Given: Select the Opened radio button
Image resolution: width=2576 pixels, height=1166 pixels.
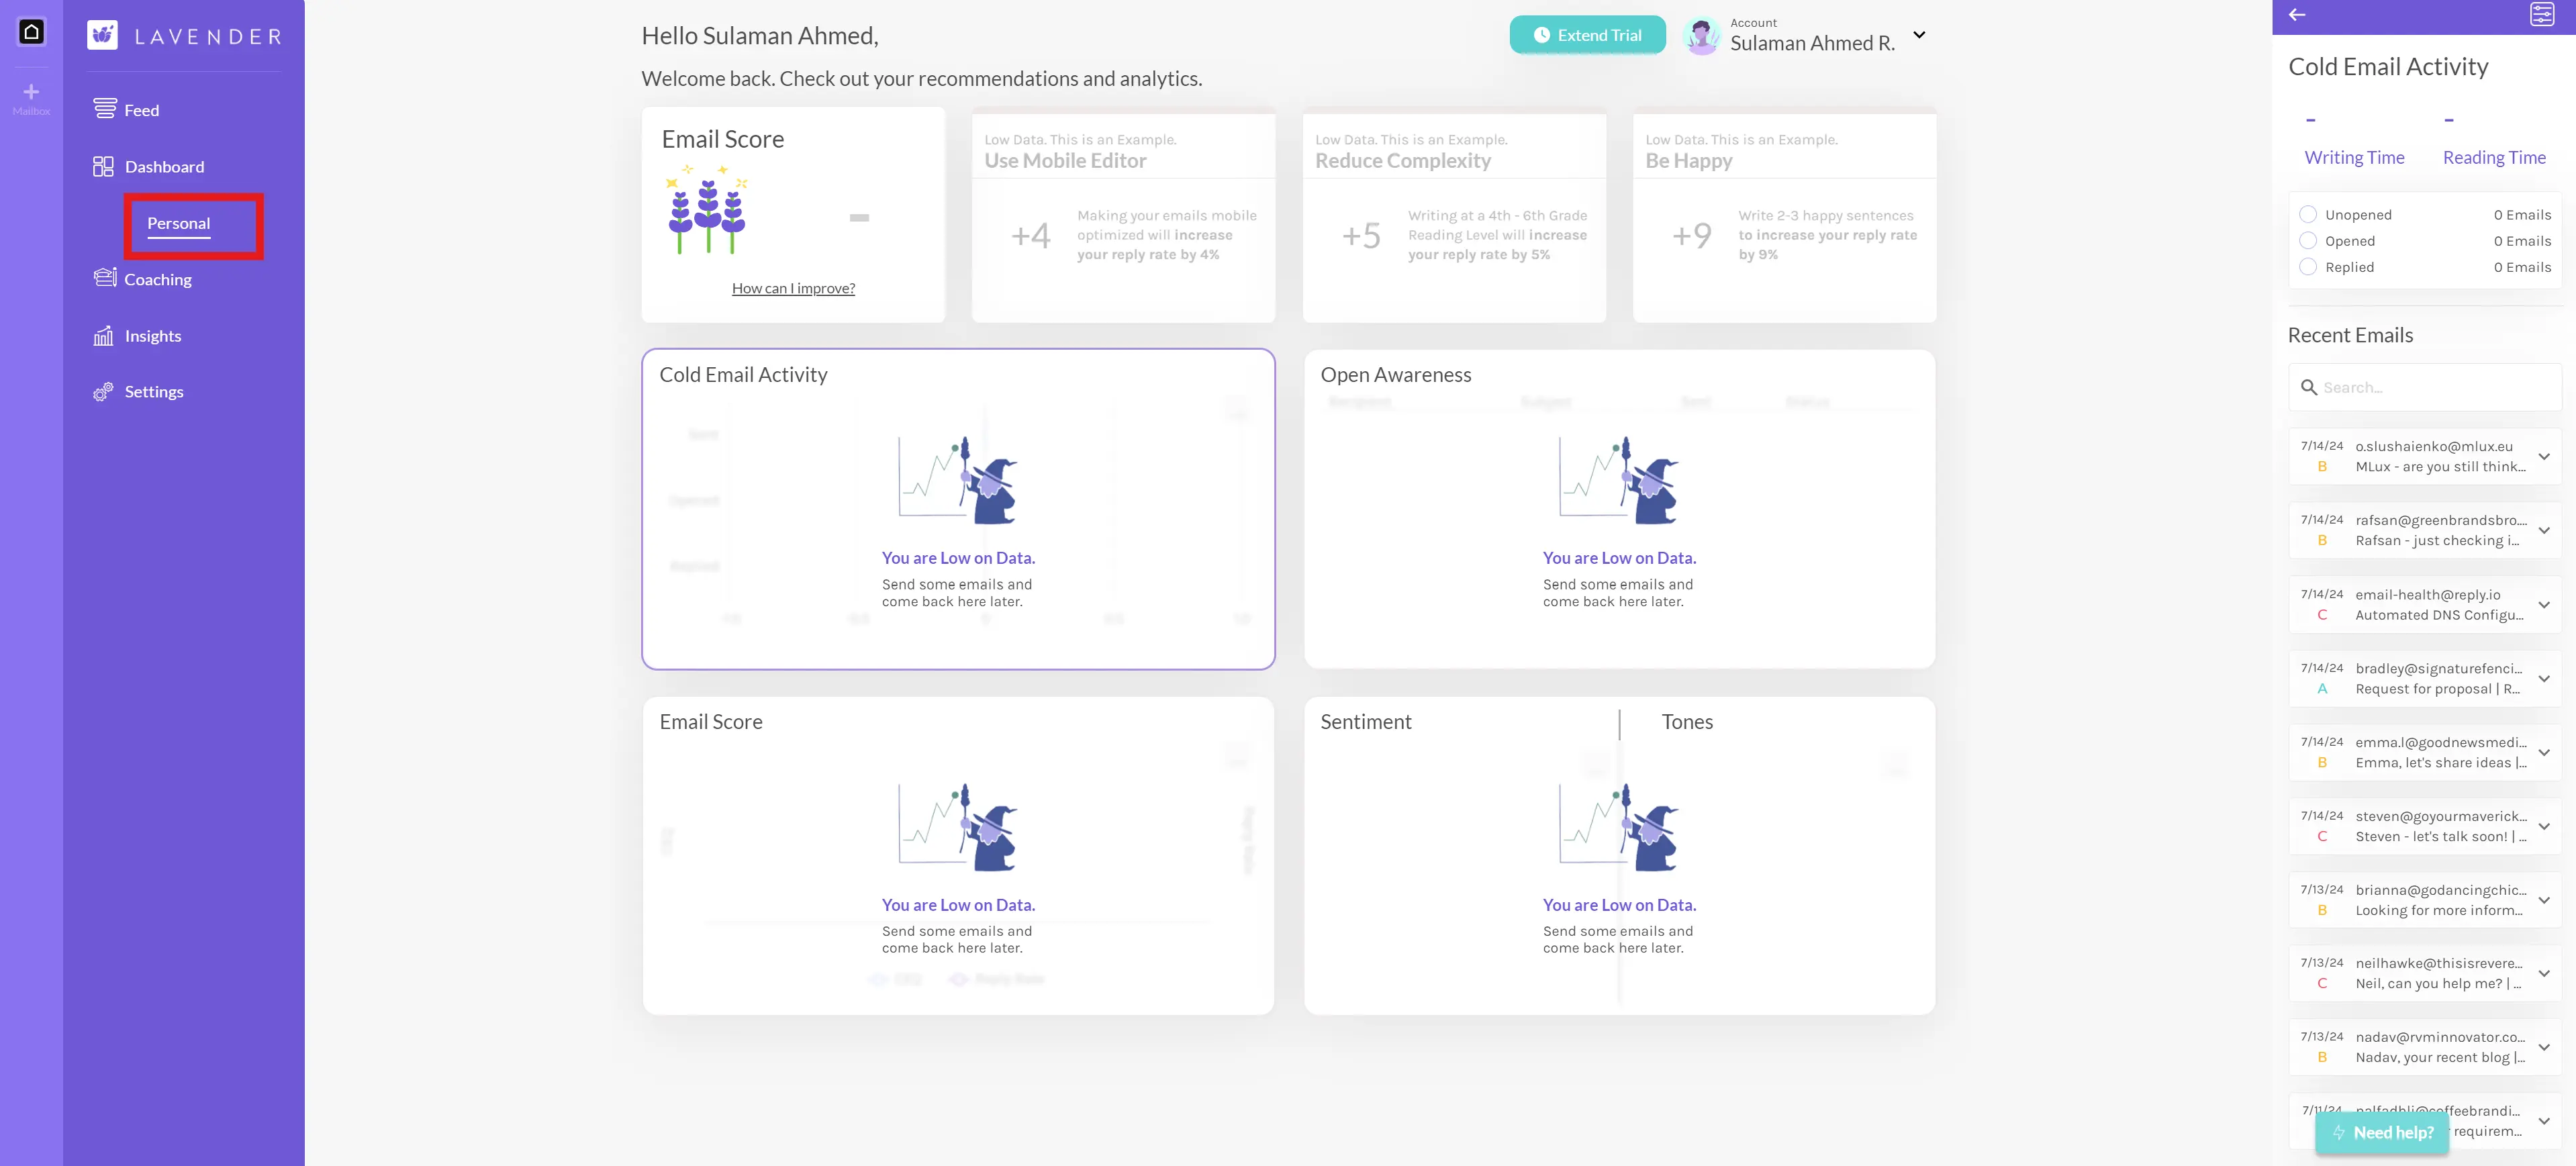Looking at the screenshot, I should (2308, 240).
